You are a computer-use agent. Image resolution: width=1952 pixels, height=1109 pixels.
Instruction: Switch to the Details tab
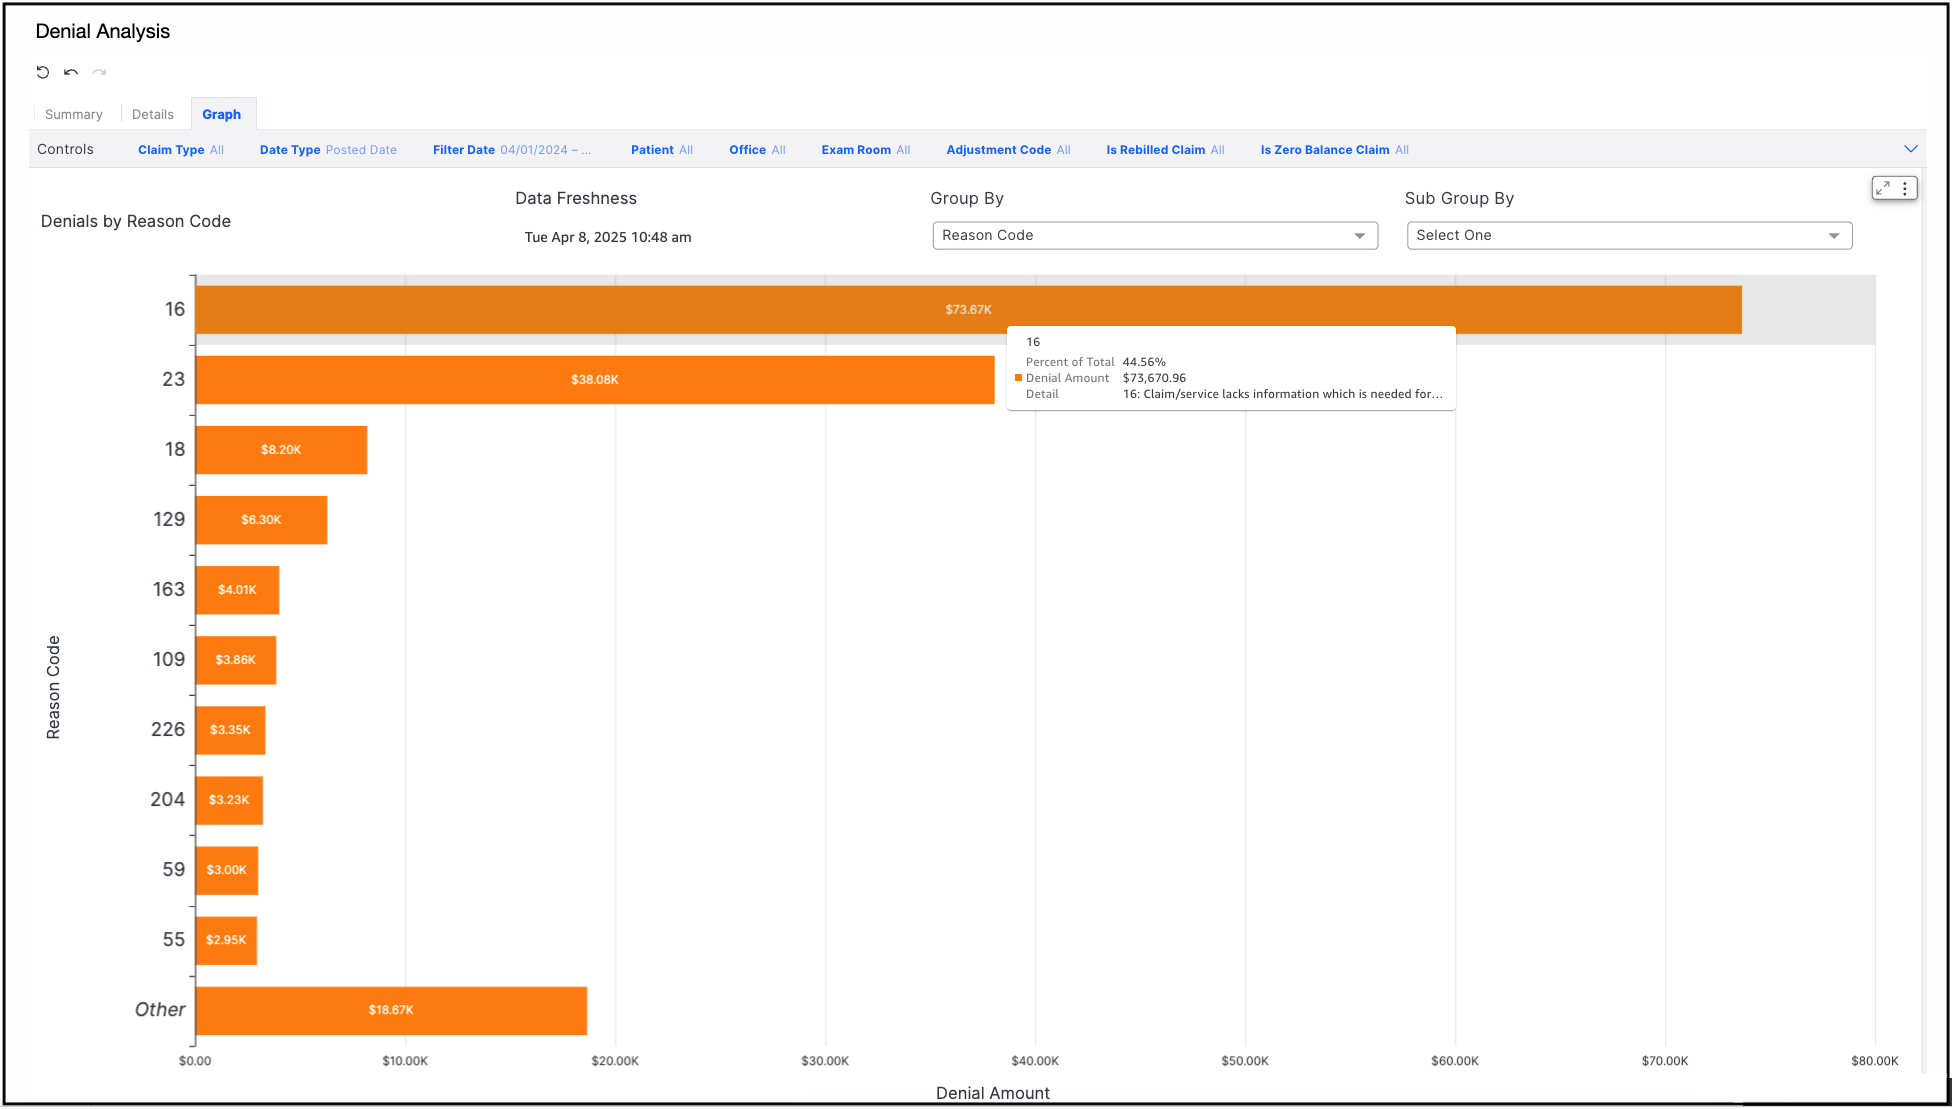tap(152, 114)
